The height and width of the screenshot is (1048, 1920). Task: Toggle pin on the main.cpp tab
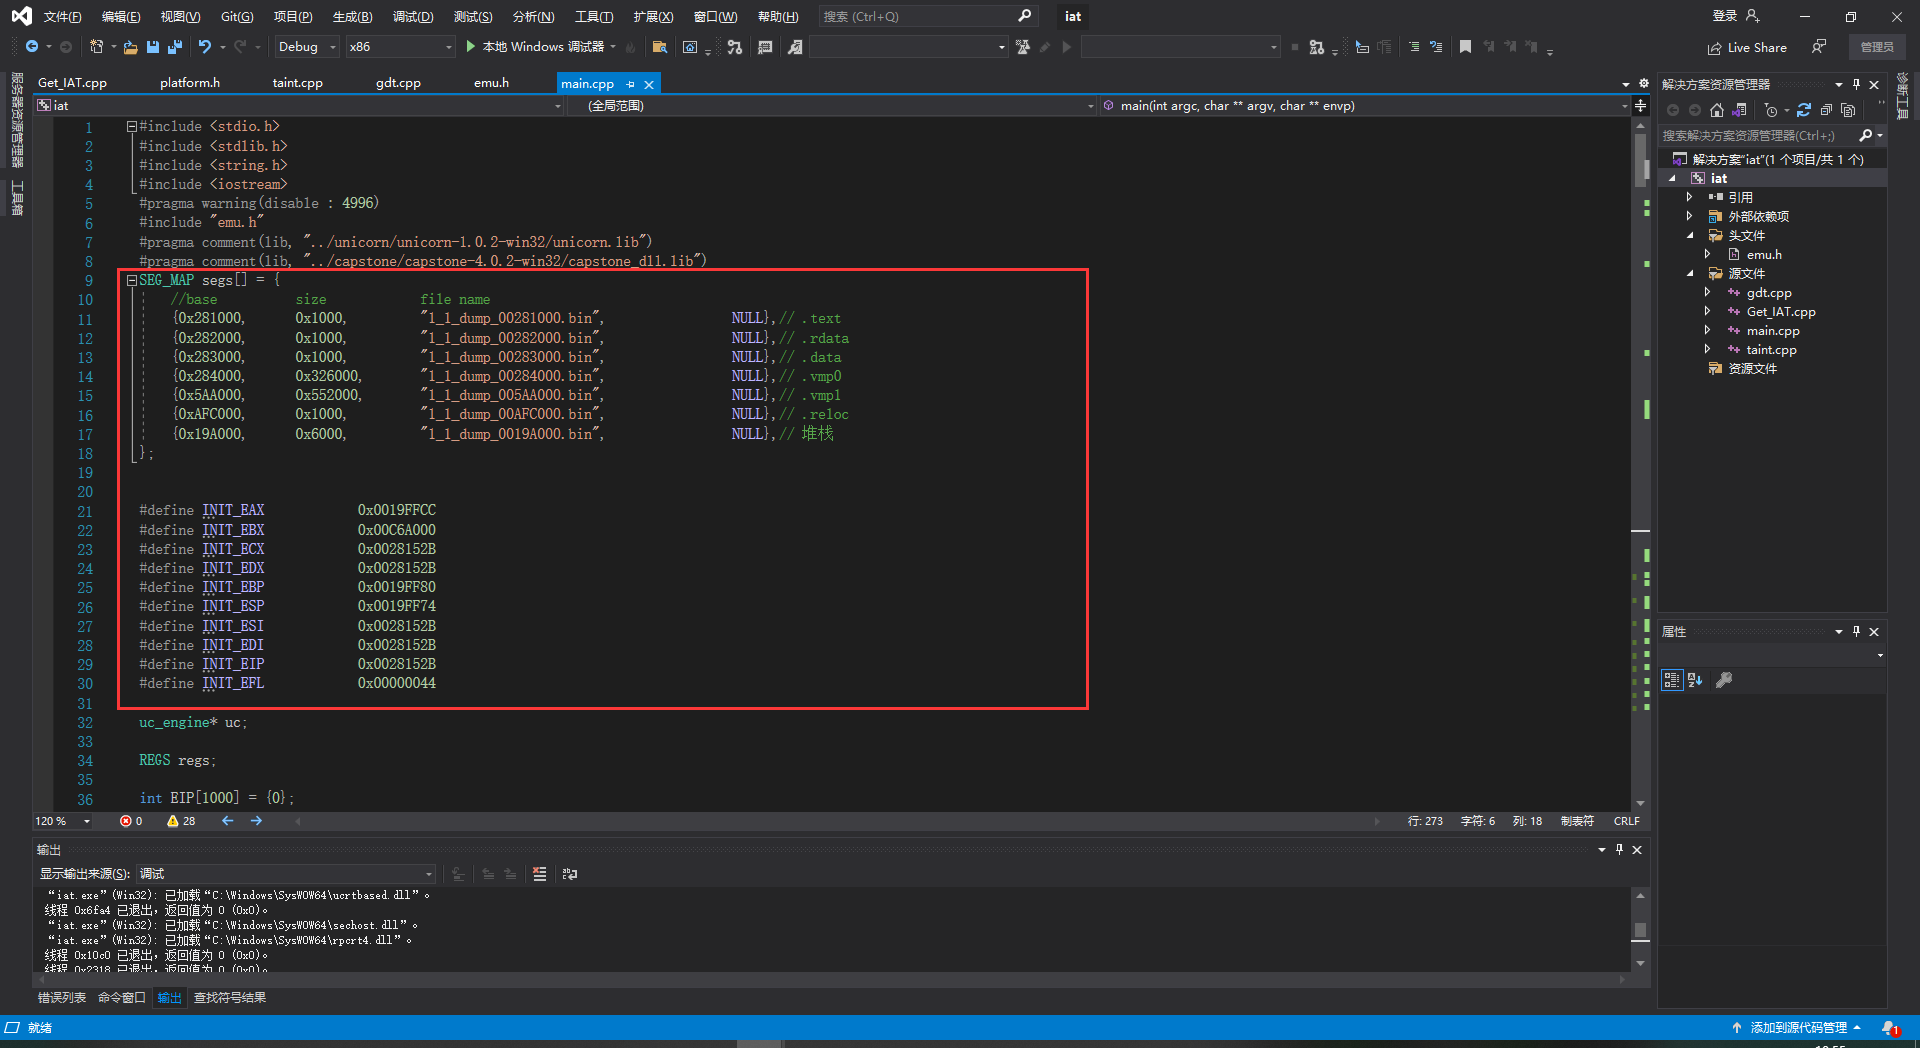630,84
